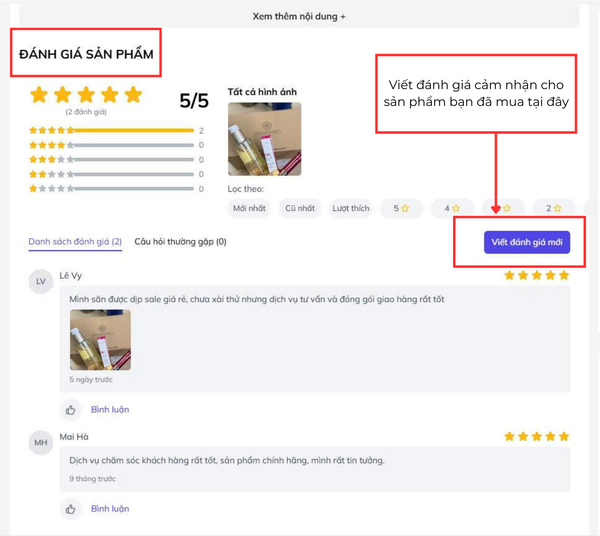Sort reviews by Cũ nhất

point(300,208)
